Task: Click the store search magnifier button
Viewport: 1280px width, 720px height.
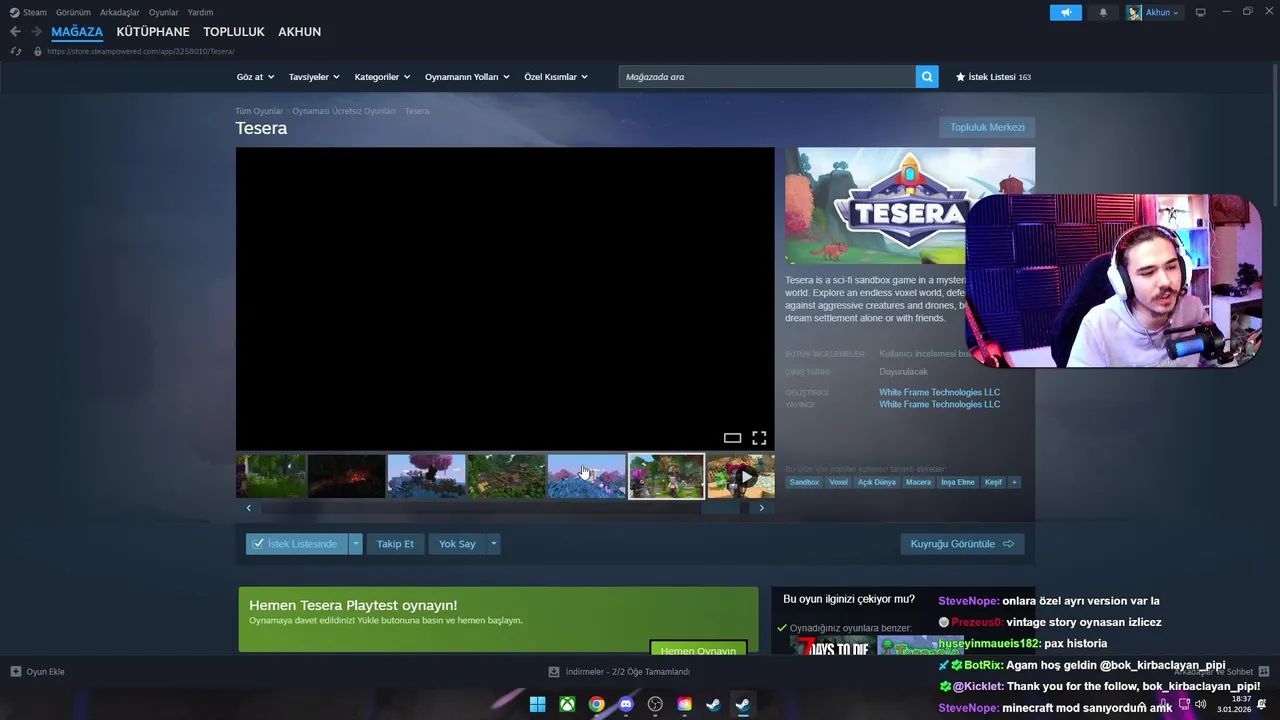Action: tap(927, 76)
